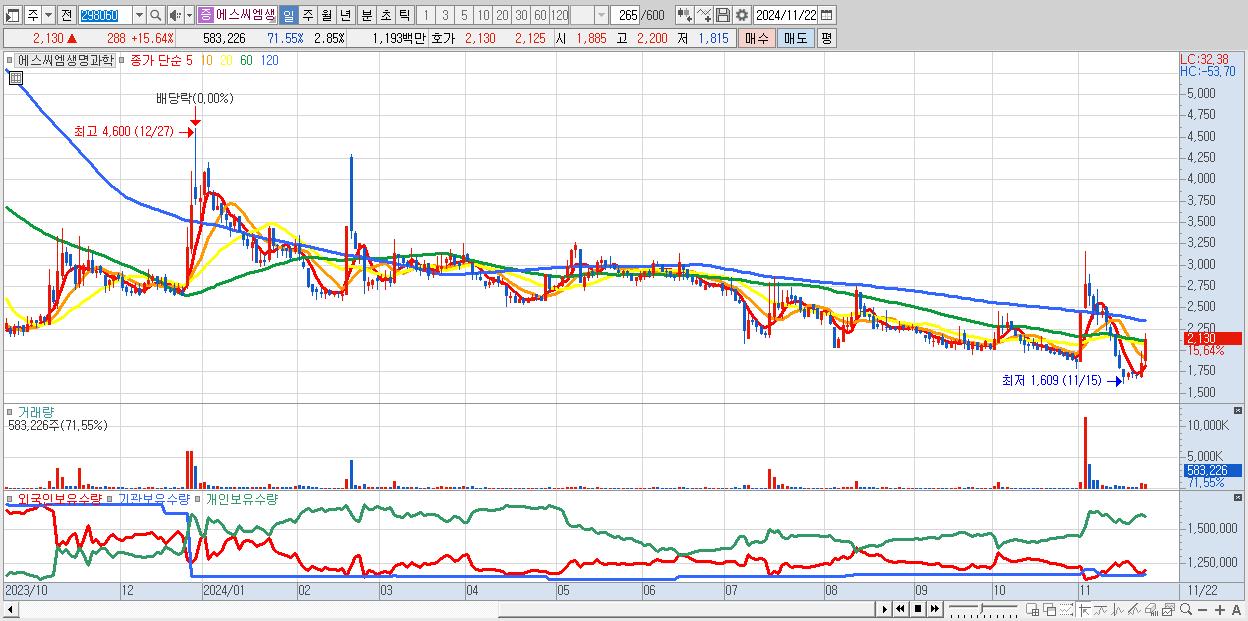Click 외국인보유수량 legend label
The height and width of the screenshot is (621, 1248).
[59, 498]
